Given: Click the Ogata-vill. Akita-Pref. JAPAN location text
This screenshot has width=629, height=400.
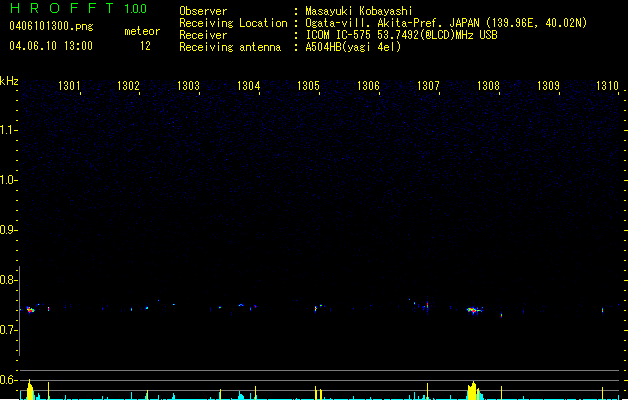Looking at the screenshot, I should tap(446, 23).
